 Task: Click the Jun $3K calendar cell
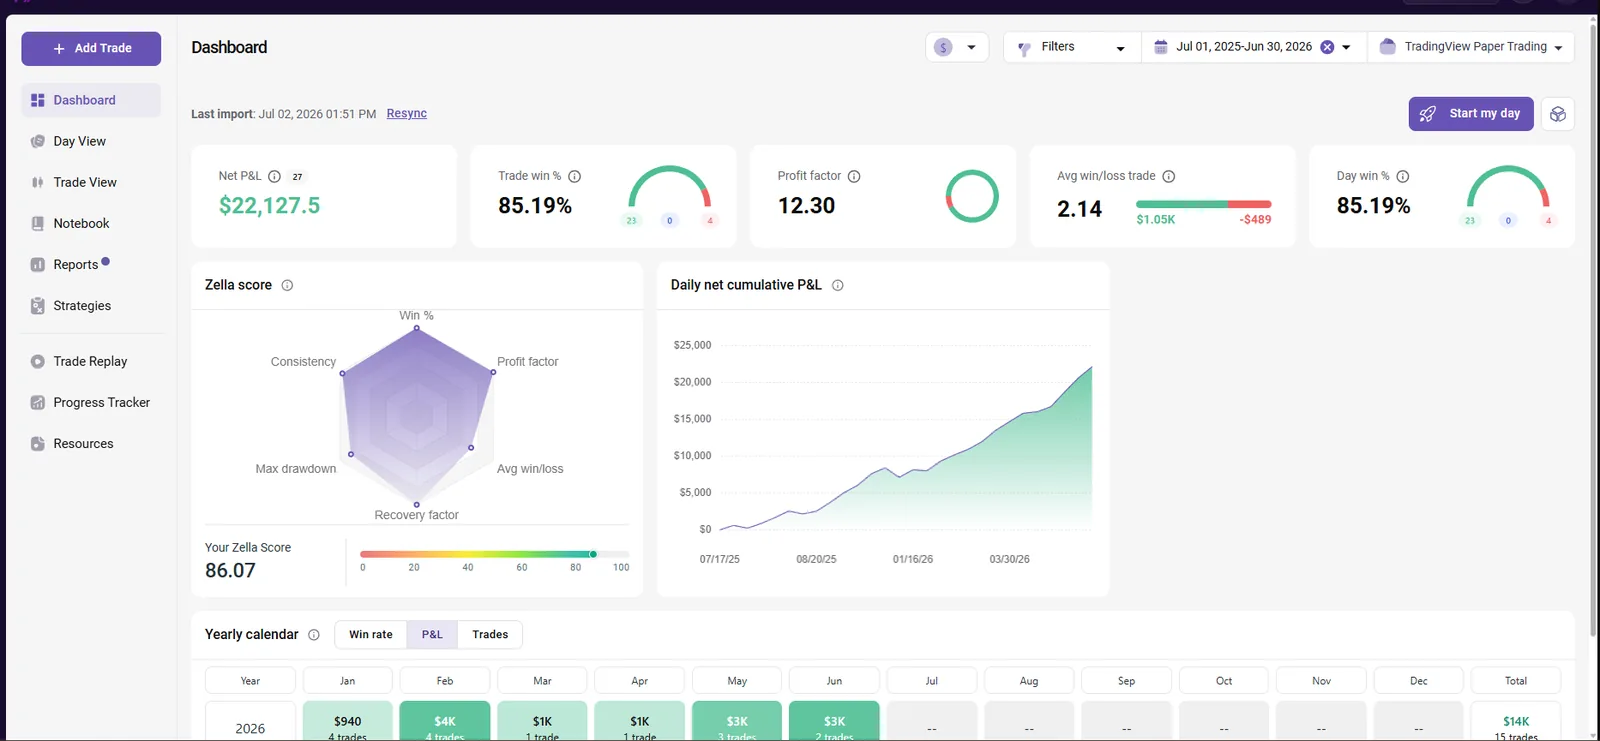coord(834,721)
